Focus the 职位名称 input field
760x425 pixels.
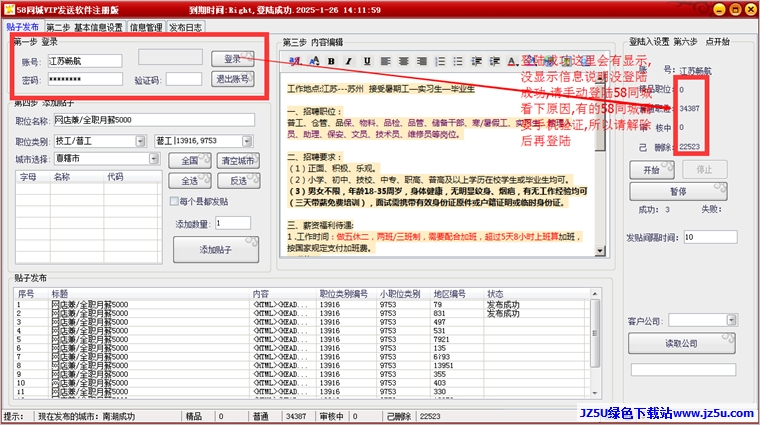point(154,120)
